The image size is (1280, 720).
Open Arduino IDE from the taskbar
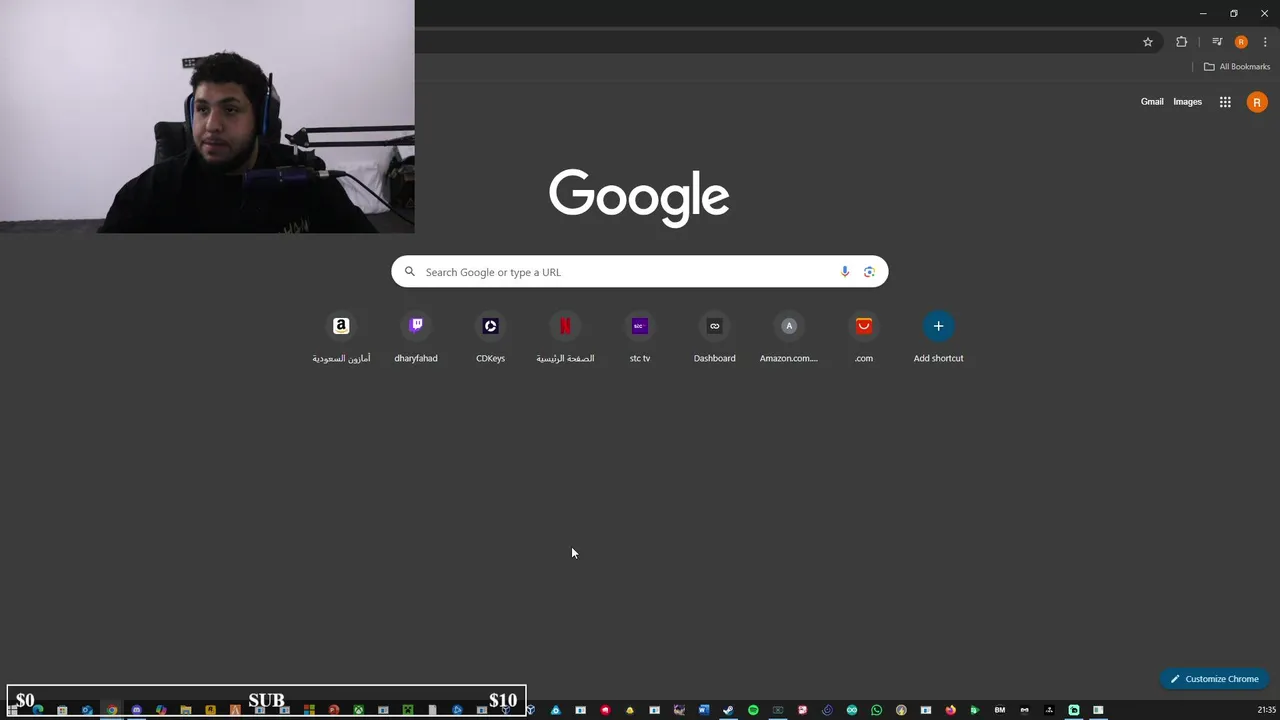852,710
